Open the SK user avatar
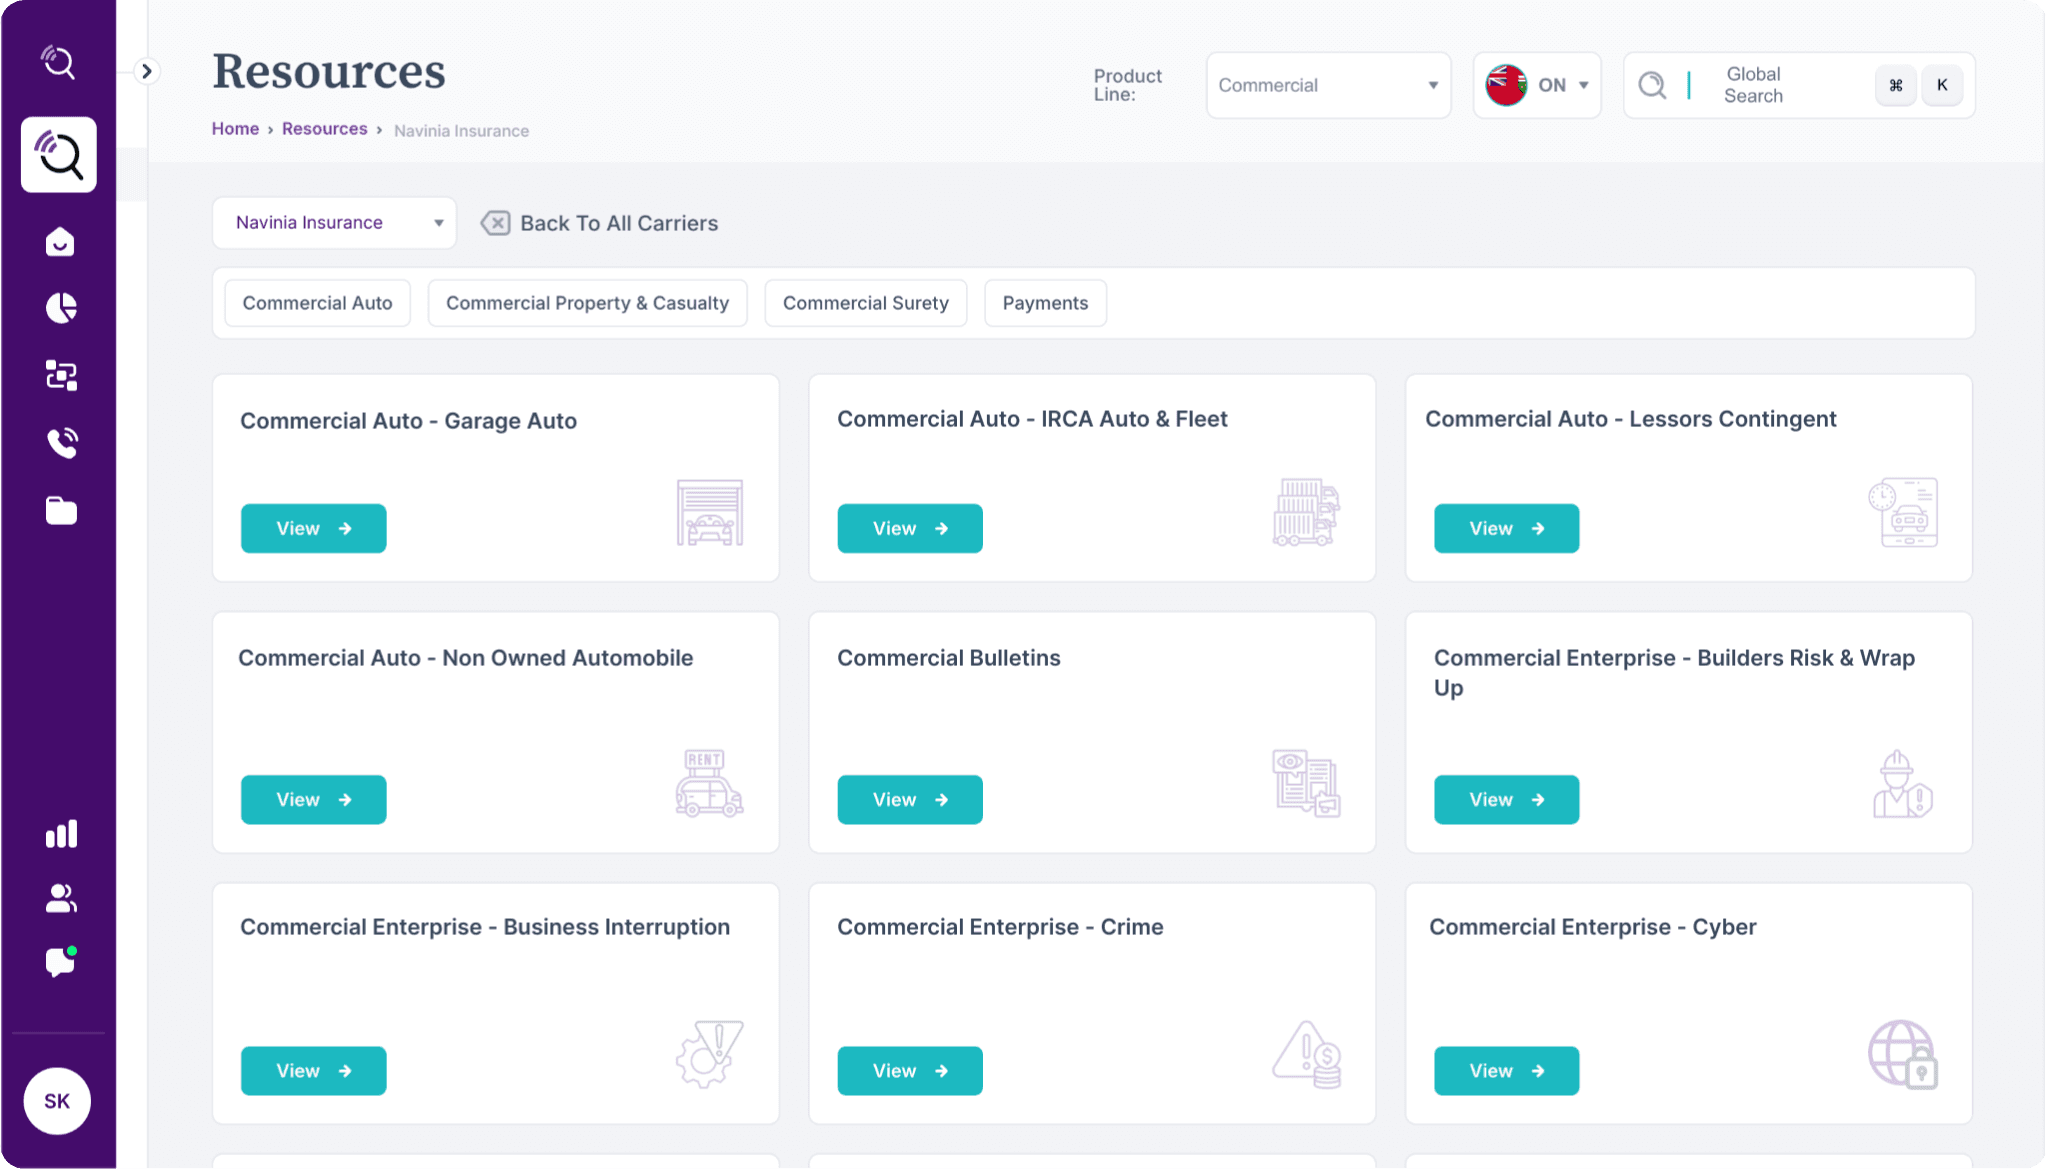The width and height of the screenshot is (2048, 1169). pos(57,1101)
